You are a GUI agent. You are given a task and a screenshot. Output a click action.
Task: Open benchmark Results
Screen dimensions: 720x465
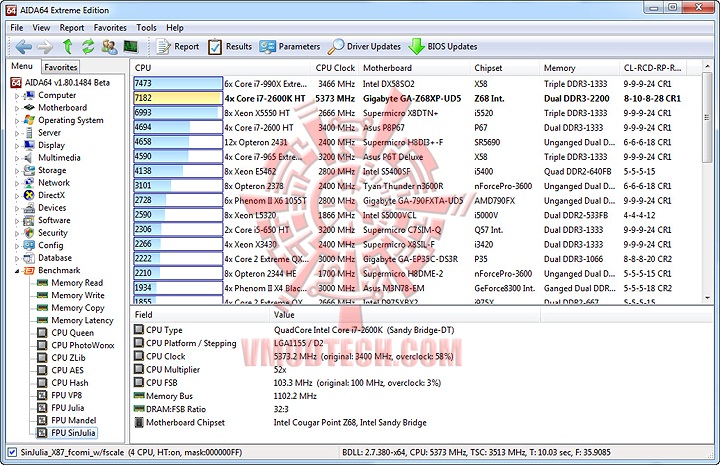tap(231, 46)
